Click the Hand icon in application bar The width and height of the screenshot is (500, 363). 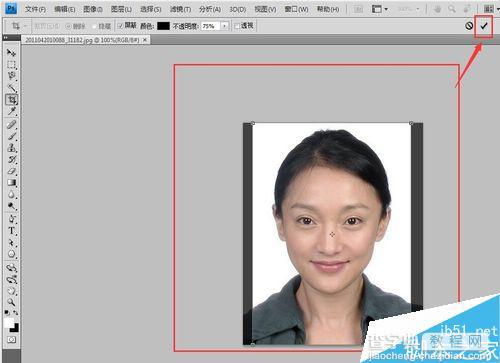tap(438, 9)
